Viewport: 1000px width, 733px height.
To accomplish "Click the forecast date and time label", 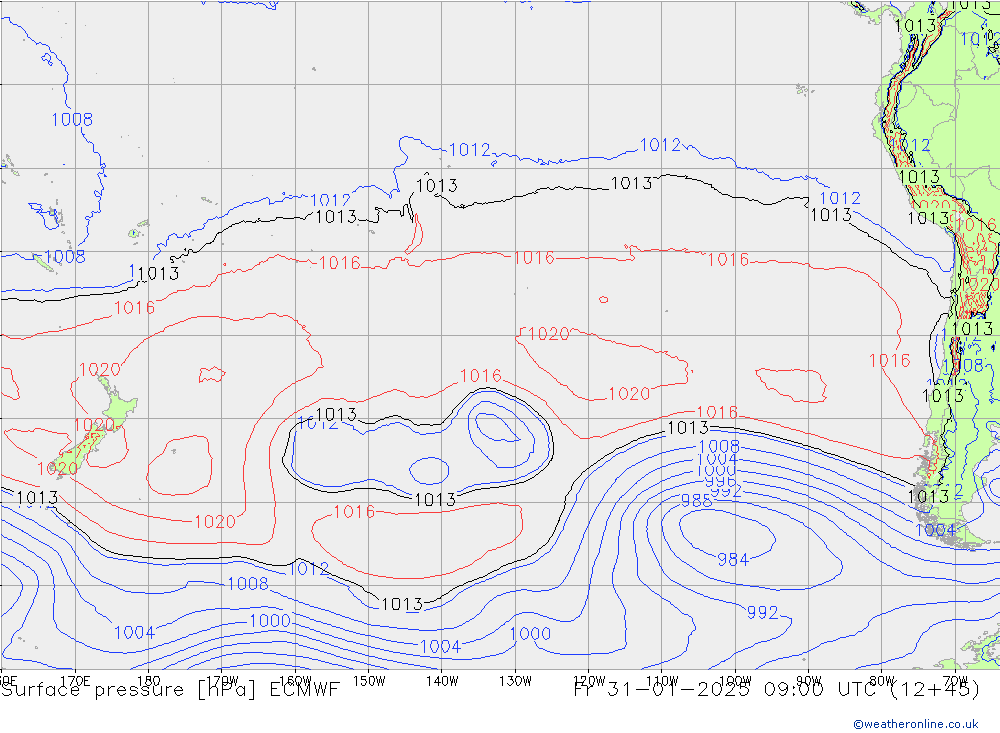I will pos(776,690).
